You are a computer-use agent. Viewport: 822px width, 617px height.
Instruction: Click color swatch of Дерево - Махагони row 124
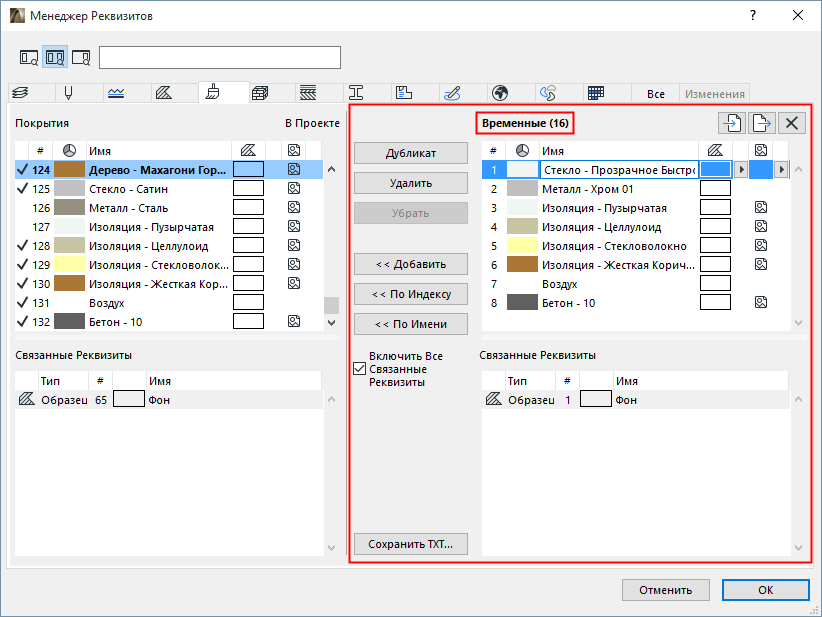[x=69, y=169]
